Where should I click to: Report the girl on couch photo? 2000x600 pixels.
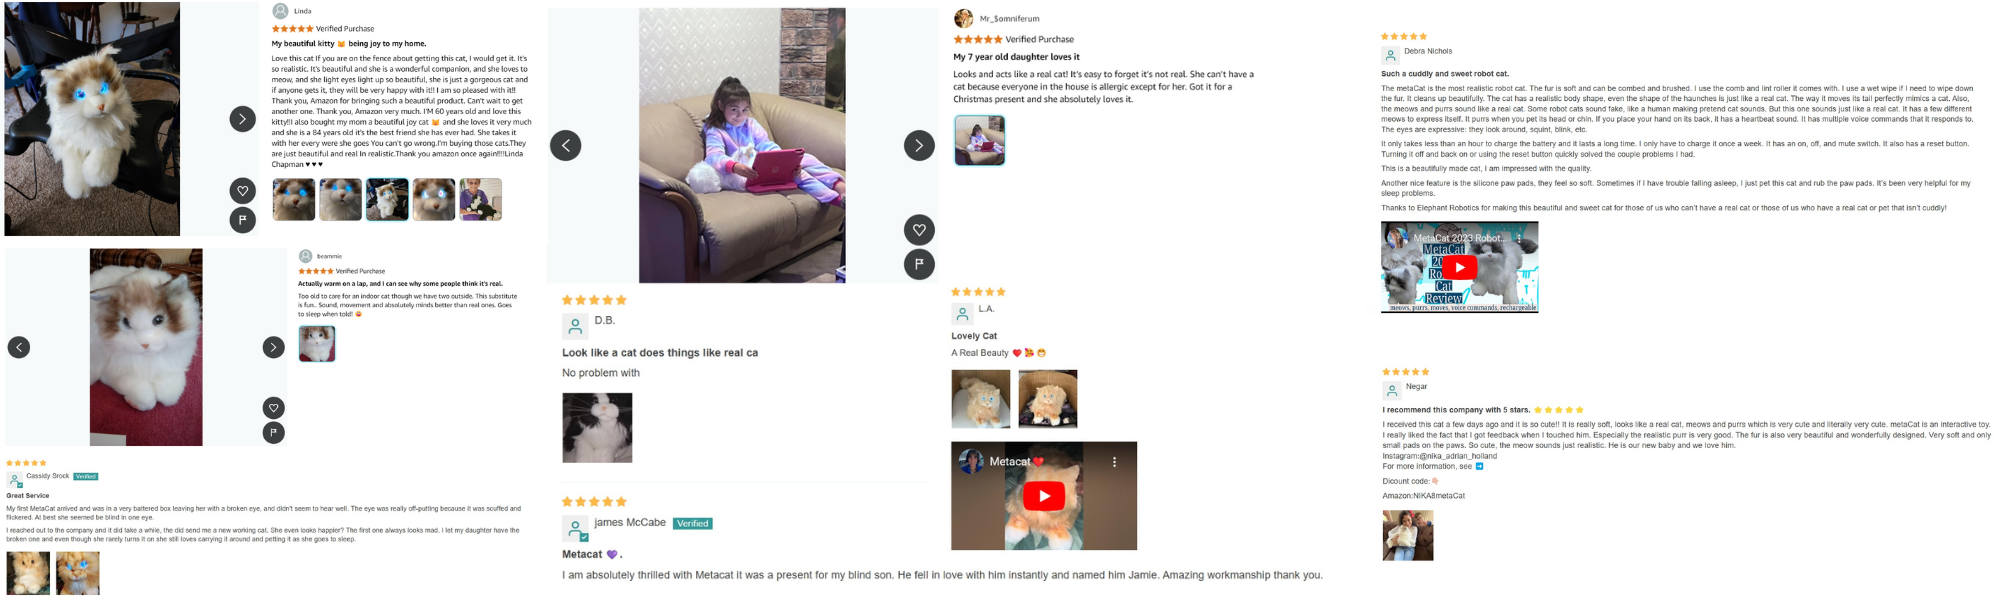tap(919, 264)
